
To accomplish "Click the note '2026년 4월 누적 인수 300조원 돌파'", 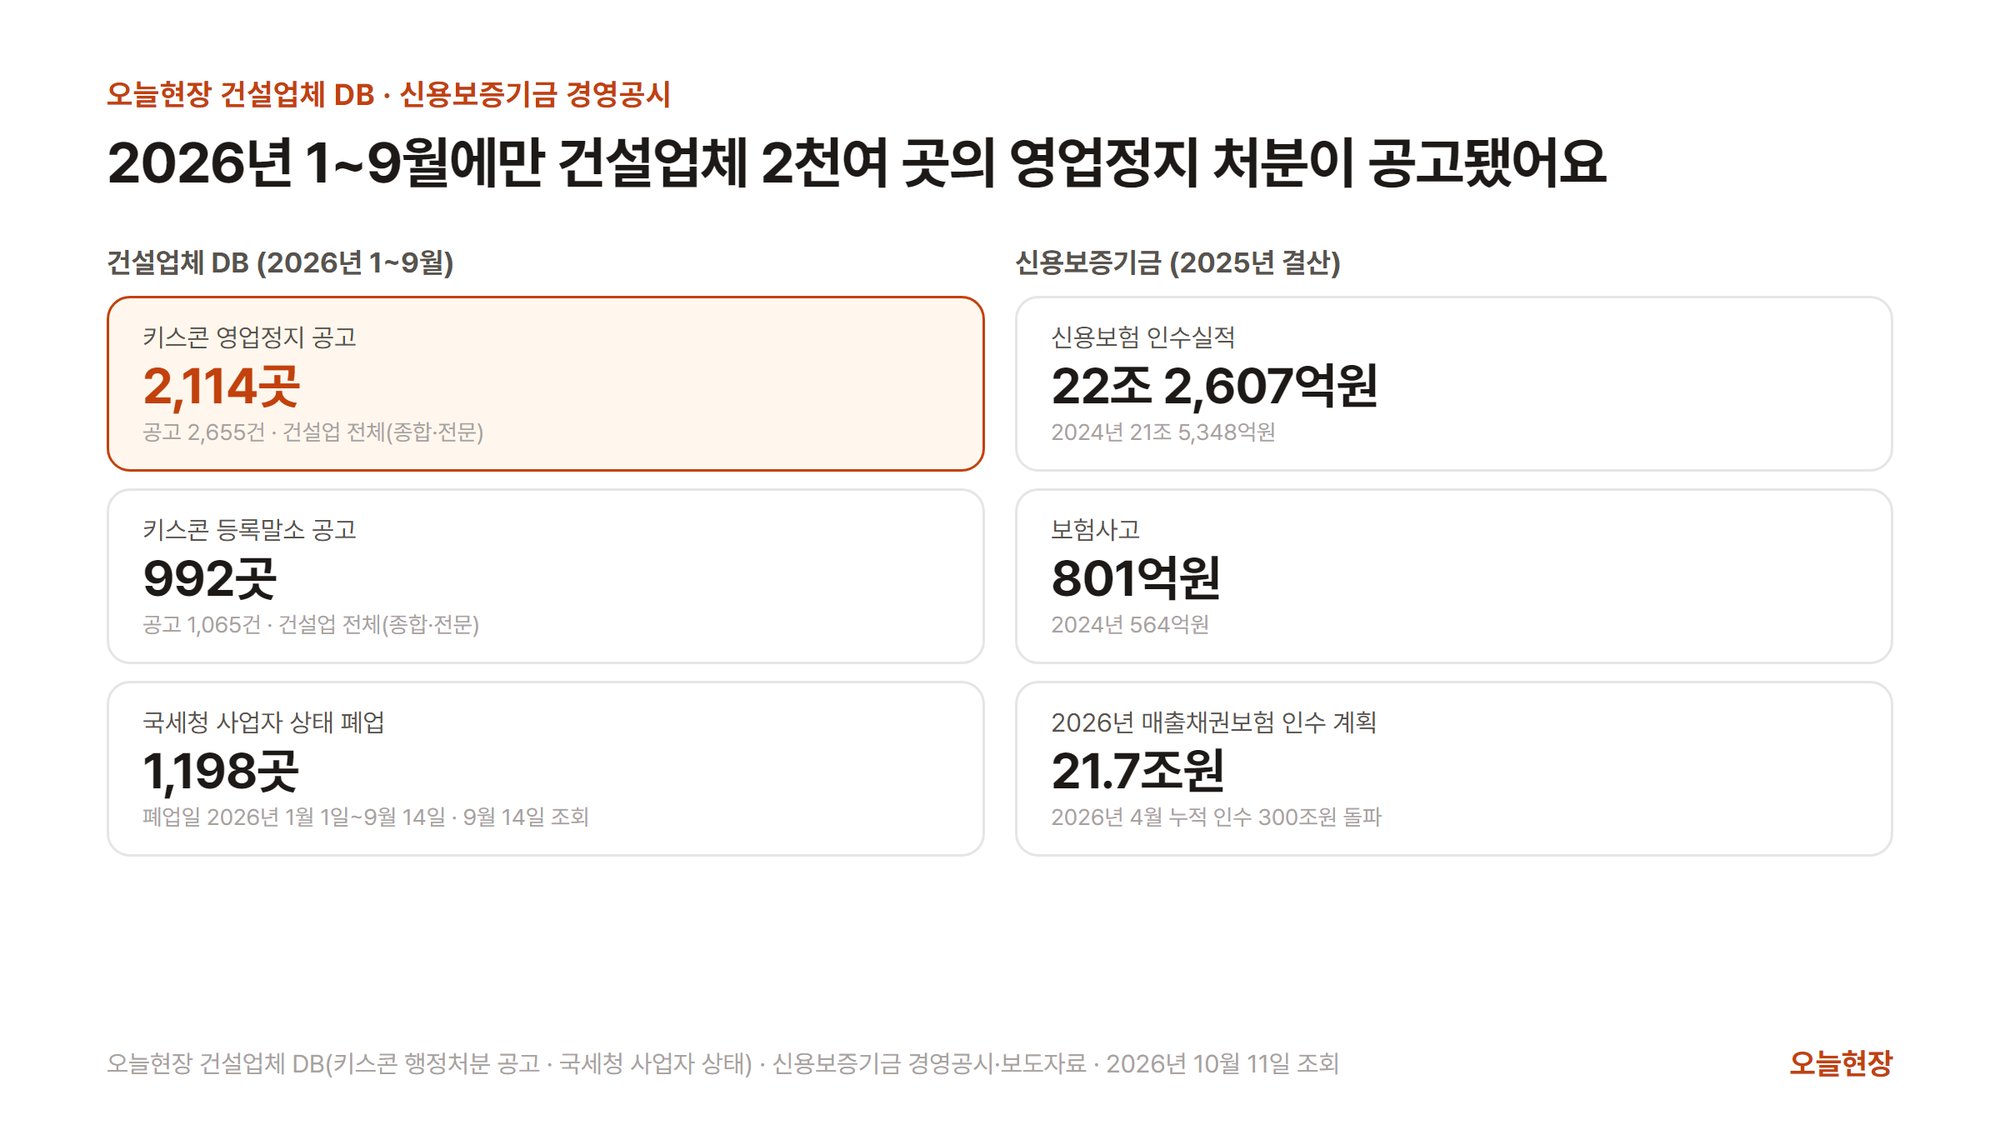I will point(1216,817).
